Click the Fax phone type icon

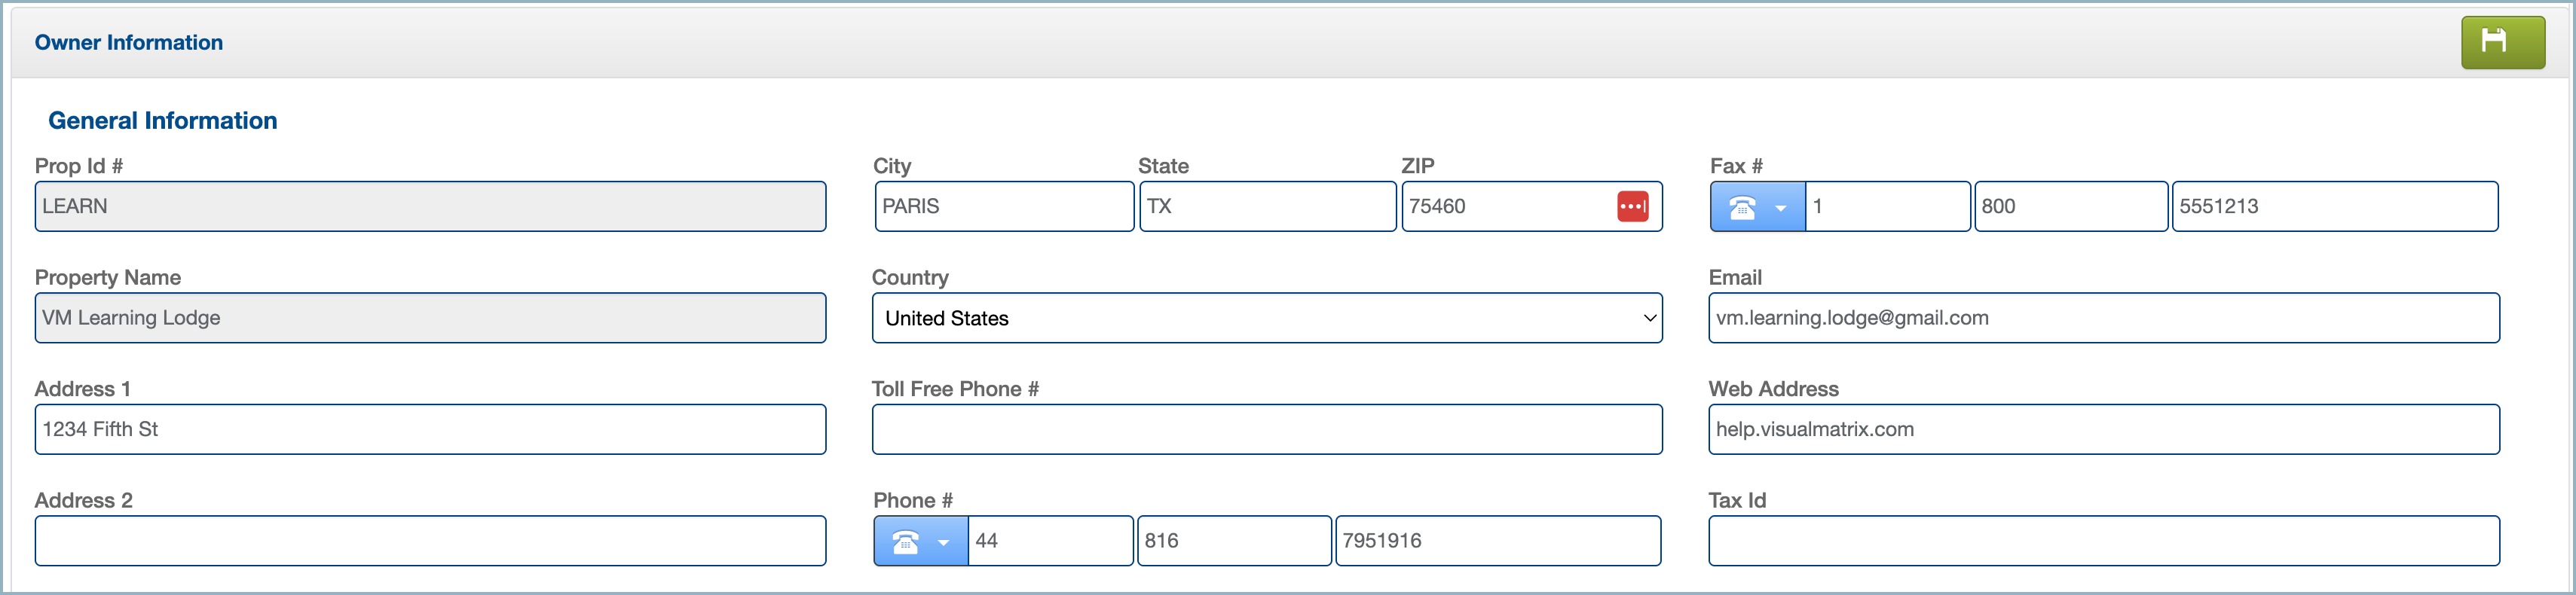tap(1742, 207)
